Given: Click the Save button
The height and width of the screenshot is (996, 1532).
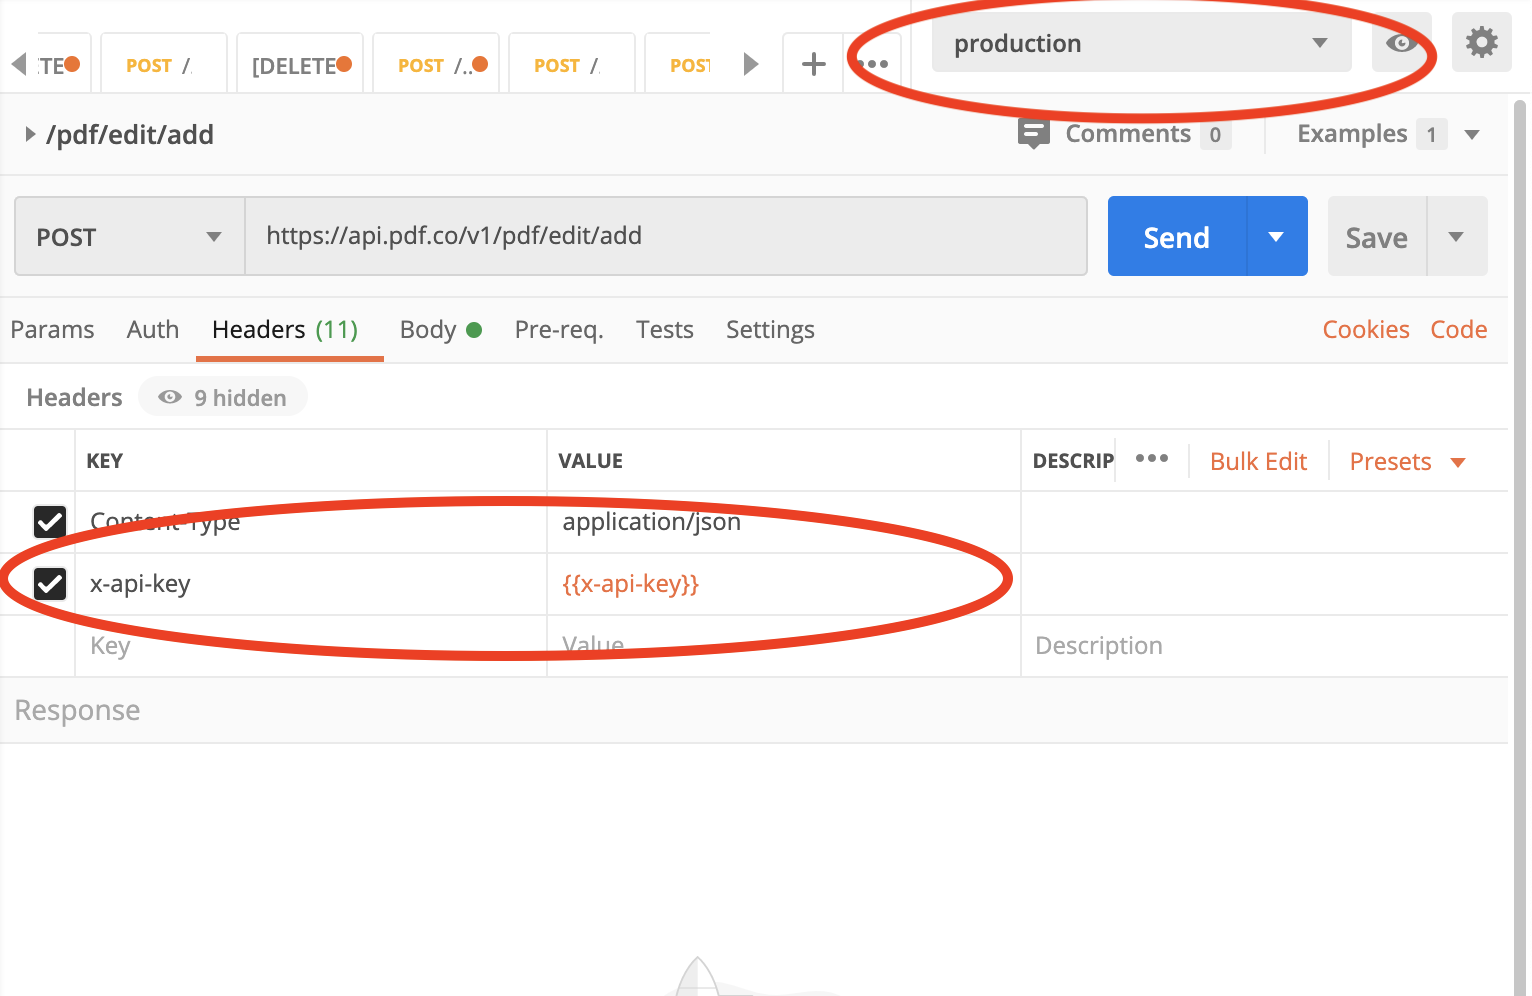Looking at the screenshot, I should coord(1377,237).
